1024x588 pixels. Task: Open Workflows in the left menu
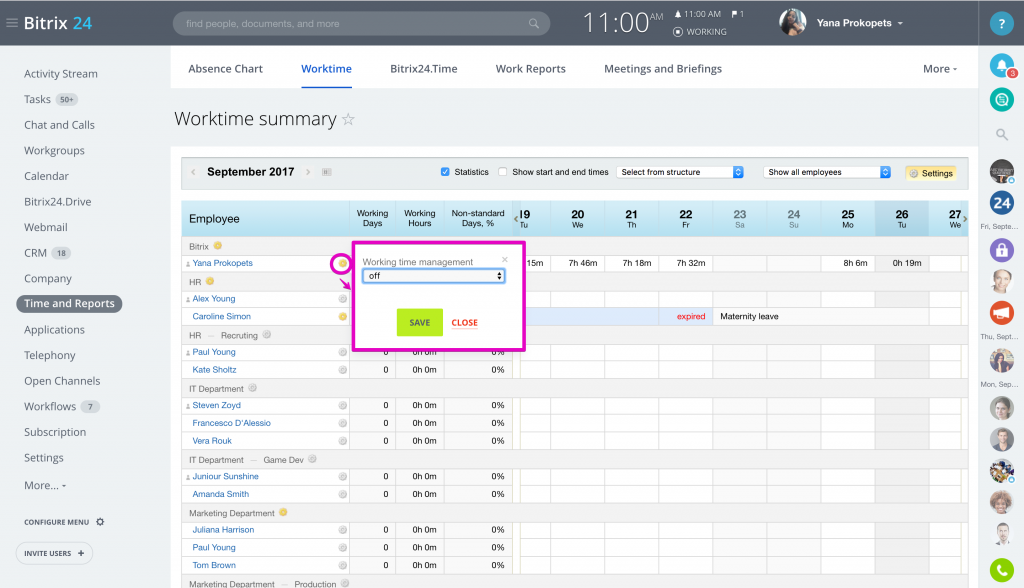coord(50,406)
